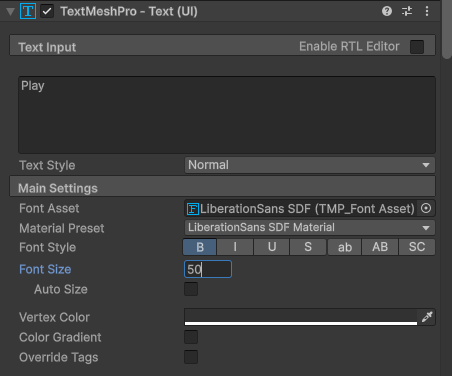Click the Vertex Color label
The image size is (452, 376).
coord(54,317)
